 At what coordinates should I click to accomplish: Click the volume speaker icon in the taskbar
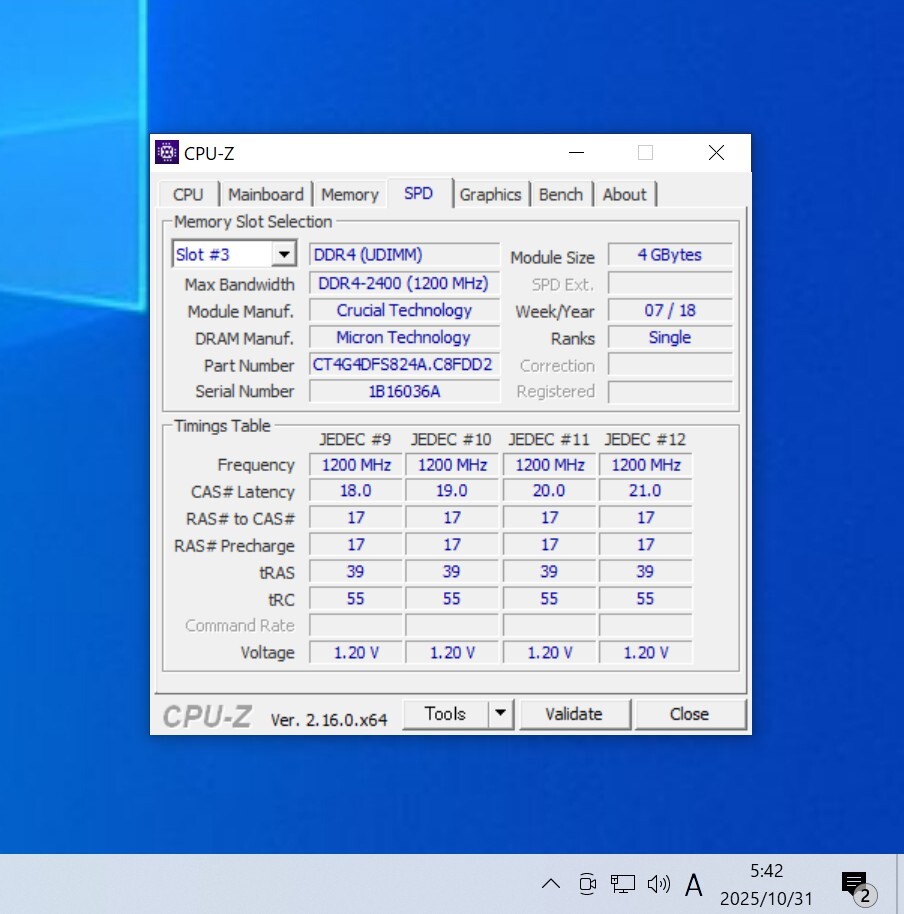point(659,884)
